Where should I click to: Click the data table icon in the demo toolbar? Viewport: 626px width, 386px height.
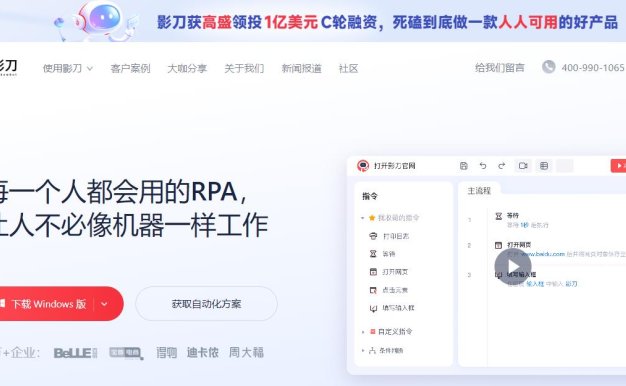click(x=544, y=166)
